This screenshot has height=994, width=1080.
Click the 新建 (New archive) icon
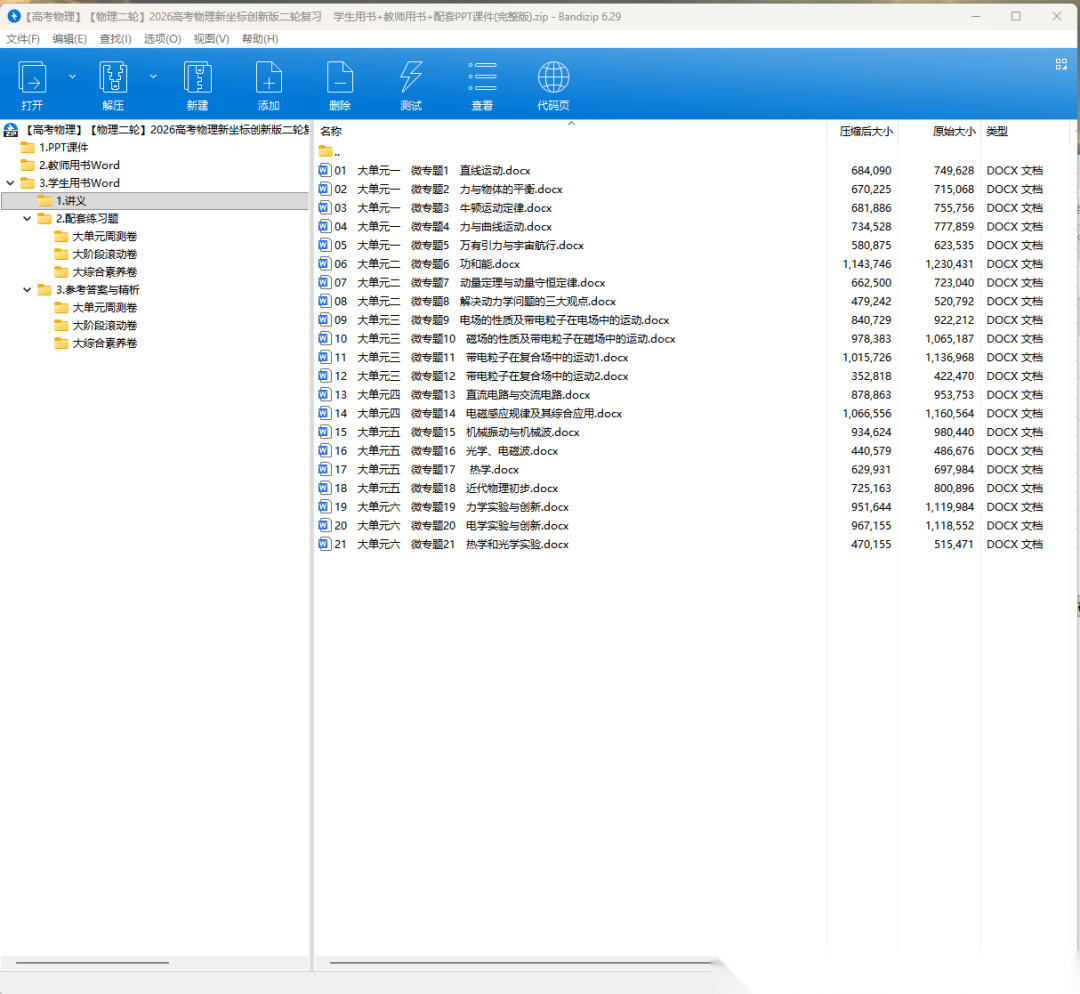[197, 78]
